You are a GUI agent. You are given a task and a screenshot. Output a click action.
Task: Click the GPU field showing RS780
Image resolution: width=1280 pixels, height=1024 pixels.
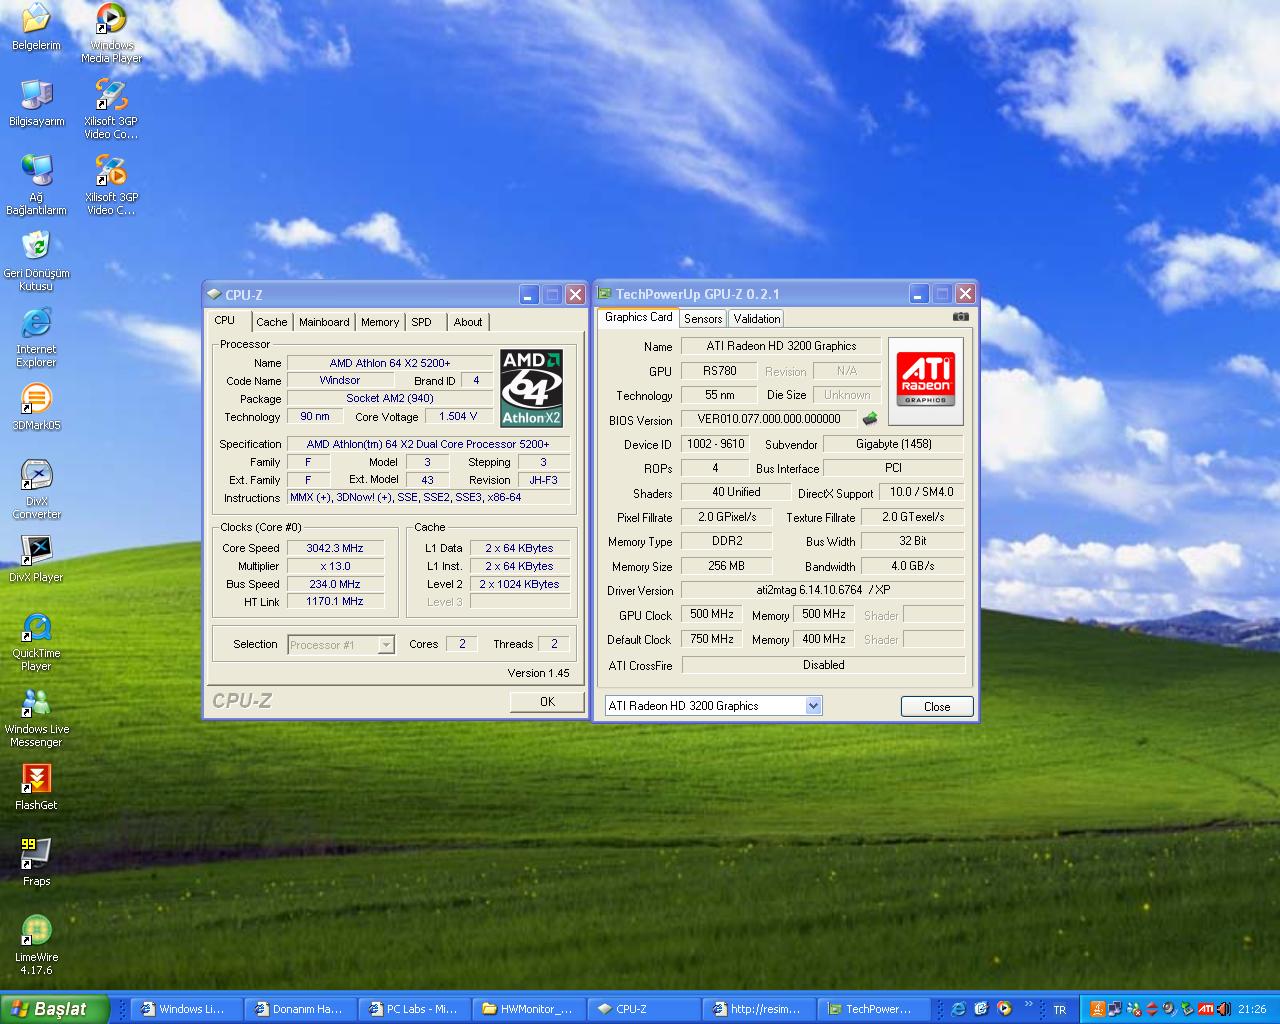tap(720, 370)
